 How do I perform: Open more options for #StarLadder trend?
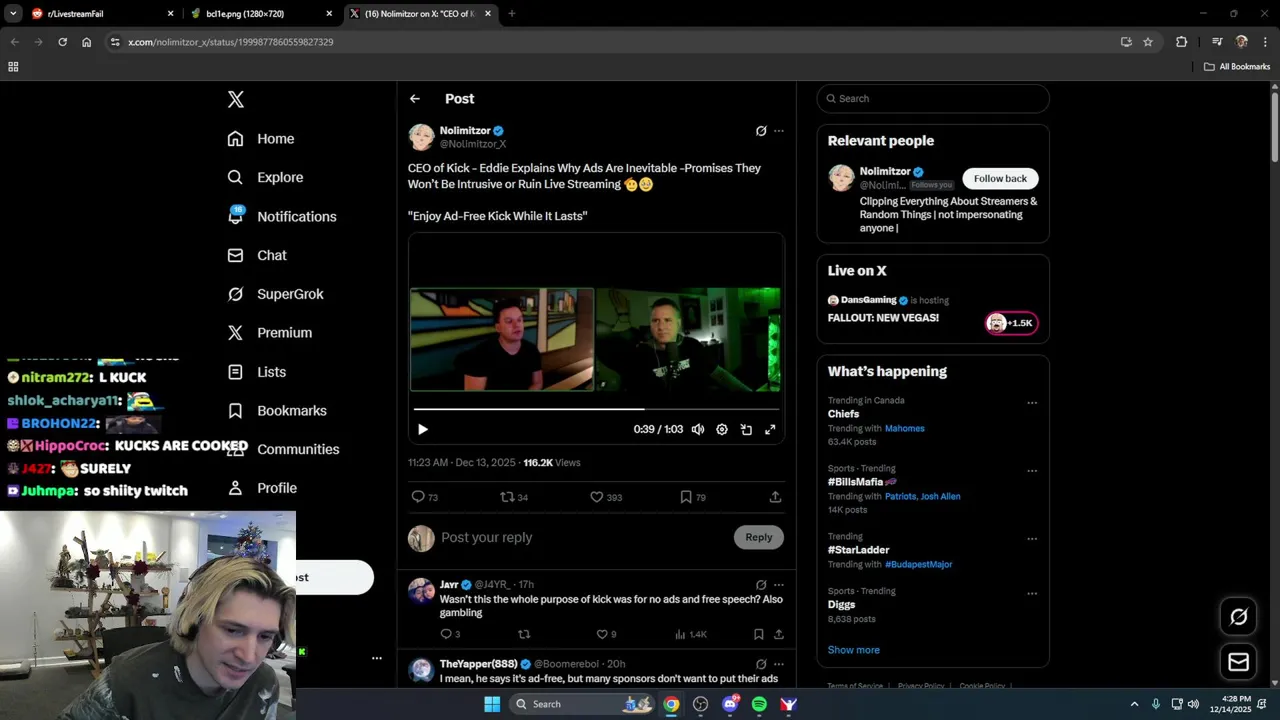[1032, 539]
